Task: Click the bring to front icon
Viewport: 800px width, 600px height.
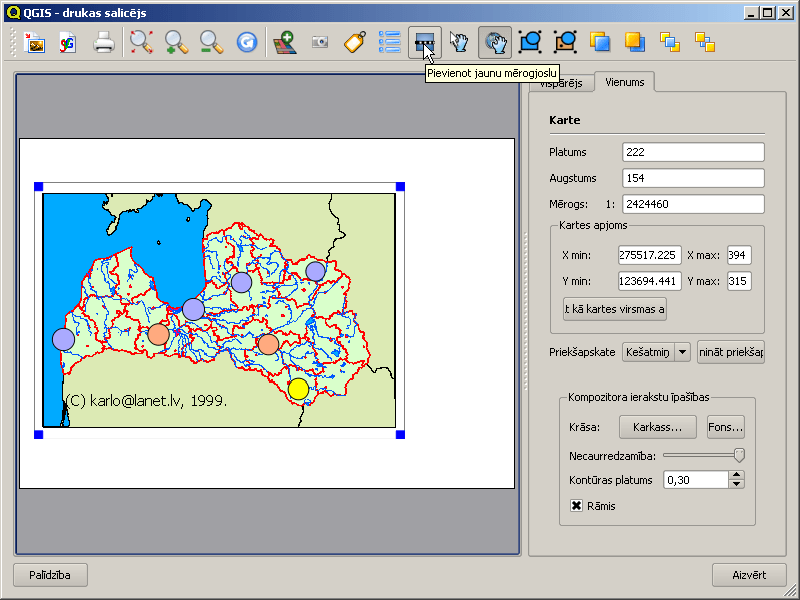Action: pyautogui.click(x=670, y=43)
